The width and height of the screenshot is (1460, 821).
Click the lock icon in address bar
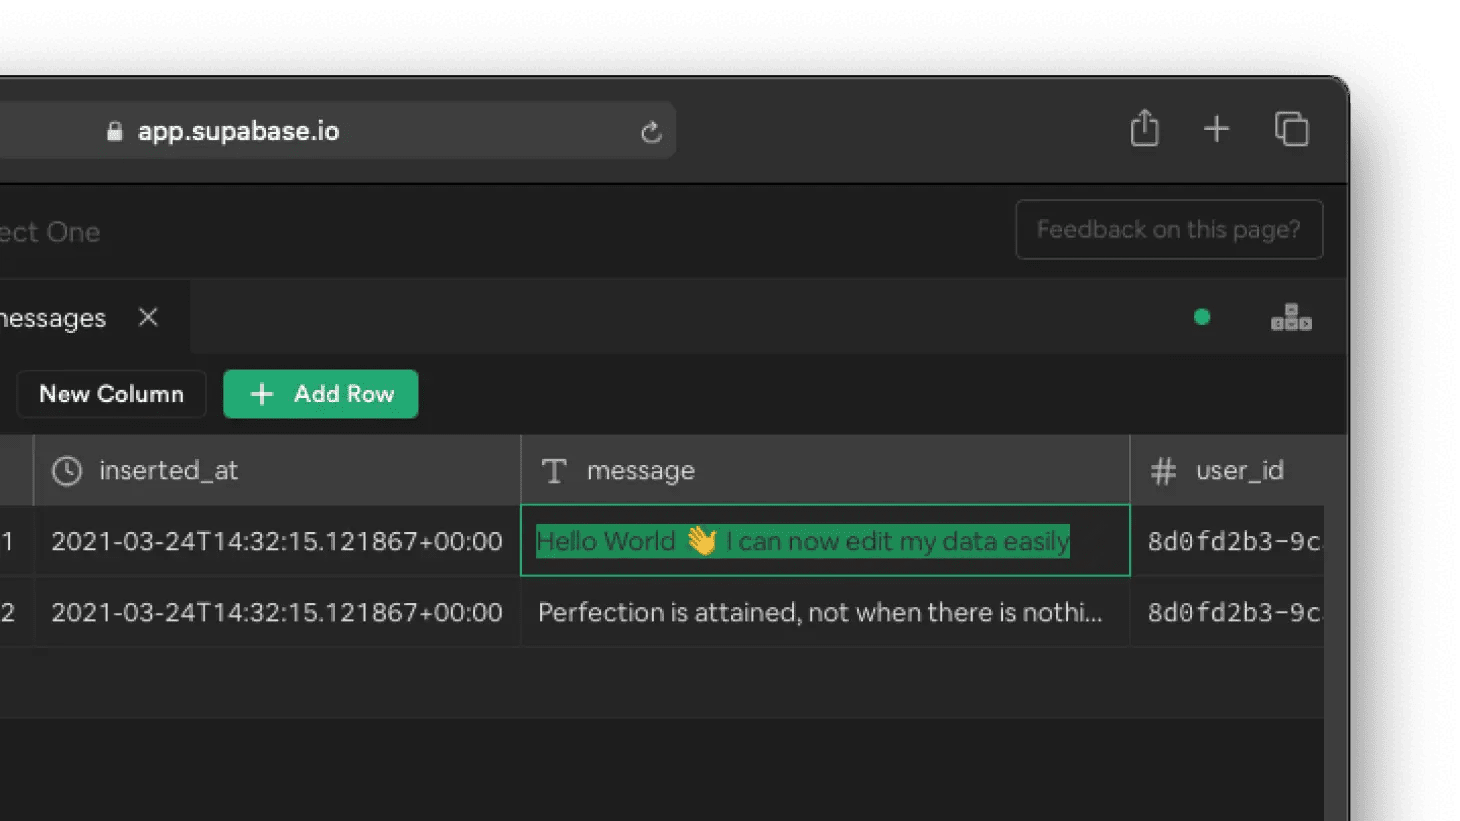114,131
